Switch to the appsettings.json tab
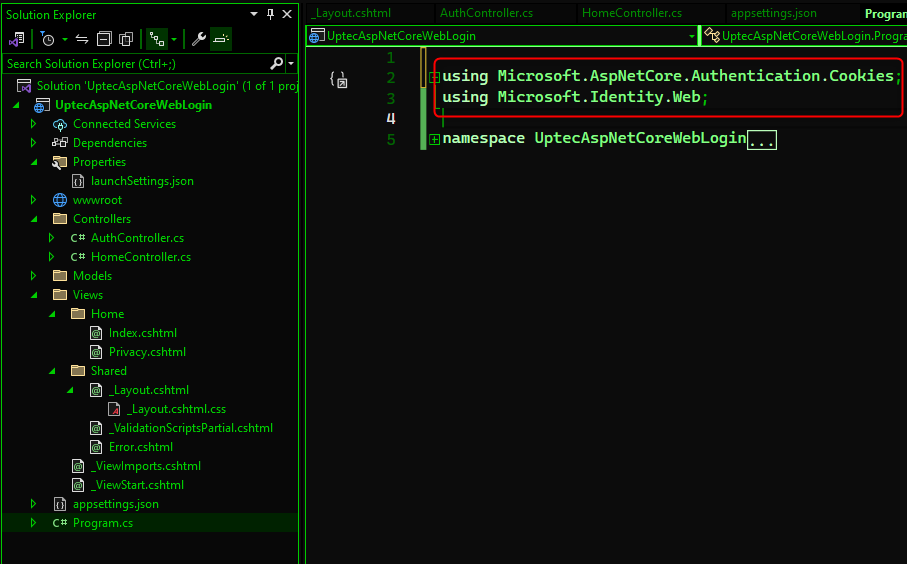This screenshot has width=907, height=564. pos(773,13)
